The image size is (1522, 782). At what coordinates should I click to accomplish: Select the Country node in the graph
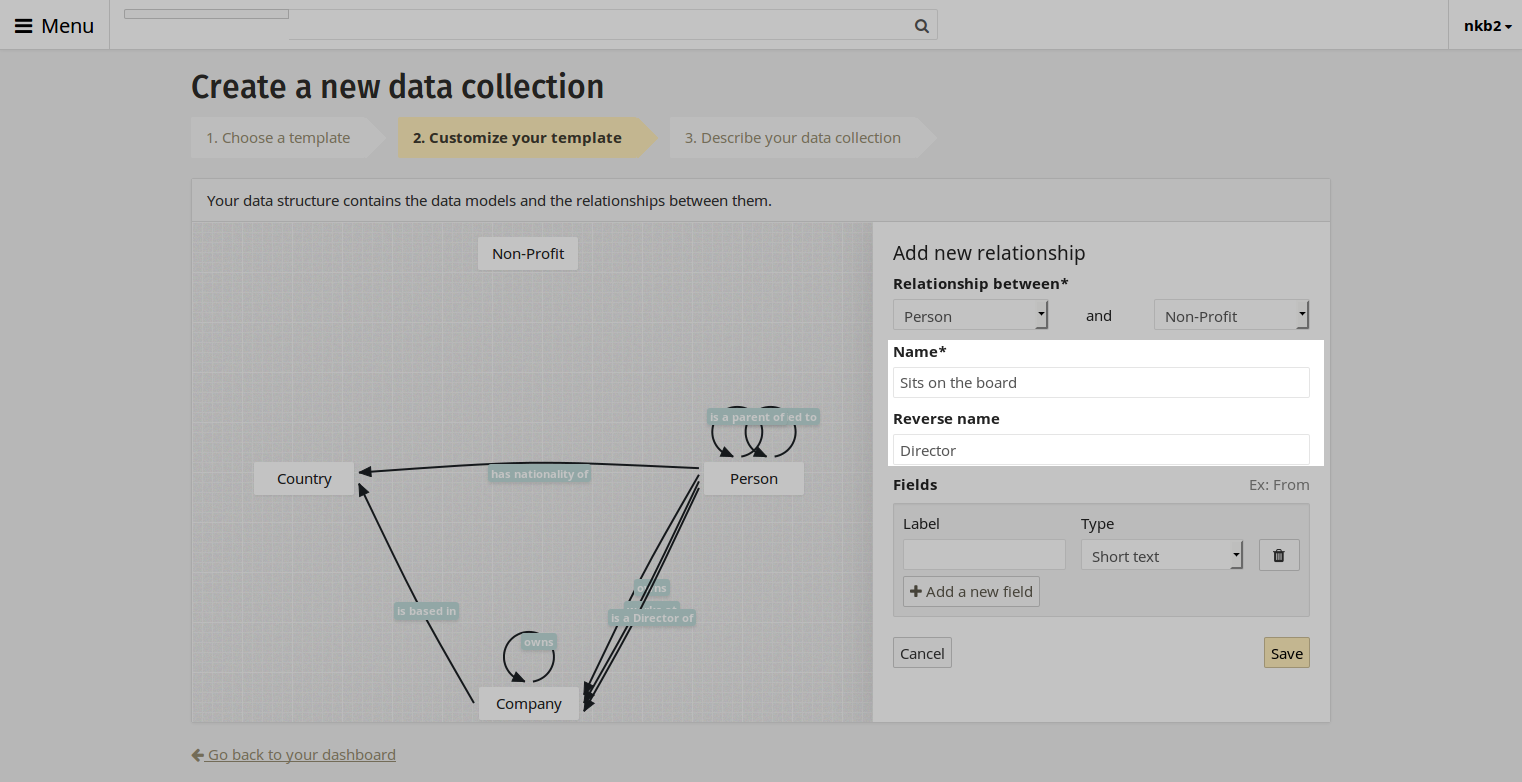click(304, 479)
